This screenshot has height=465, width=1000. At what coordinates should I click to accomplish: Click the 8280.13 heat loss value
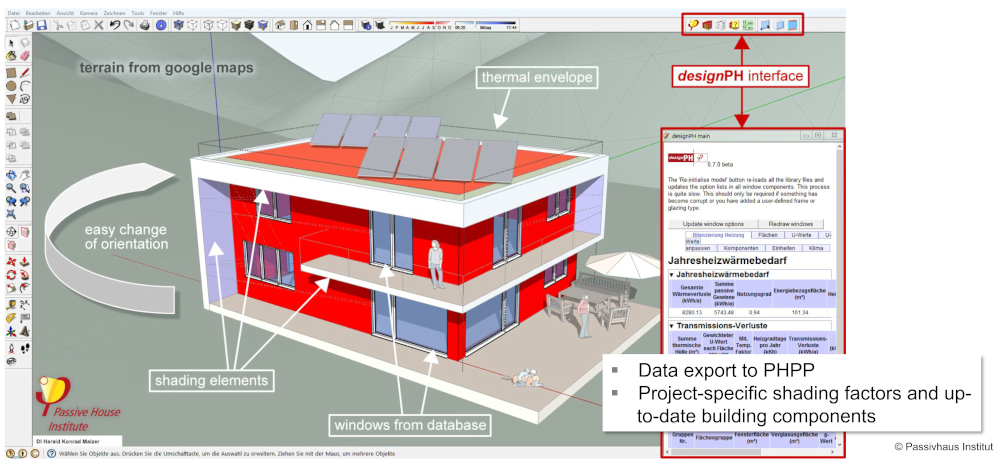tap(692, 313)
